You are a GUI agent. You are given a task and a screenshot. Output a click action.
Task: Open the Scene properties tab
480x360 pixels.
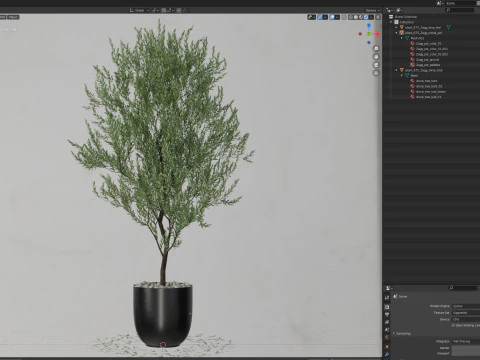pyautogui.click(x=387, y=330)
